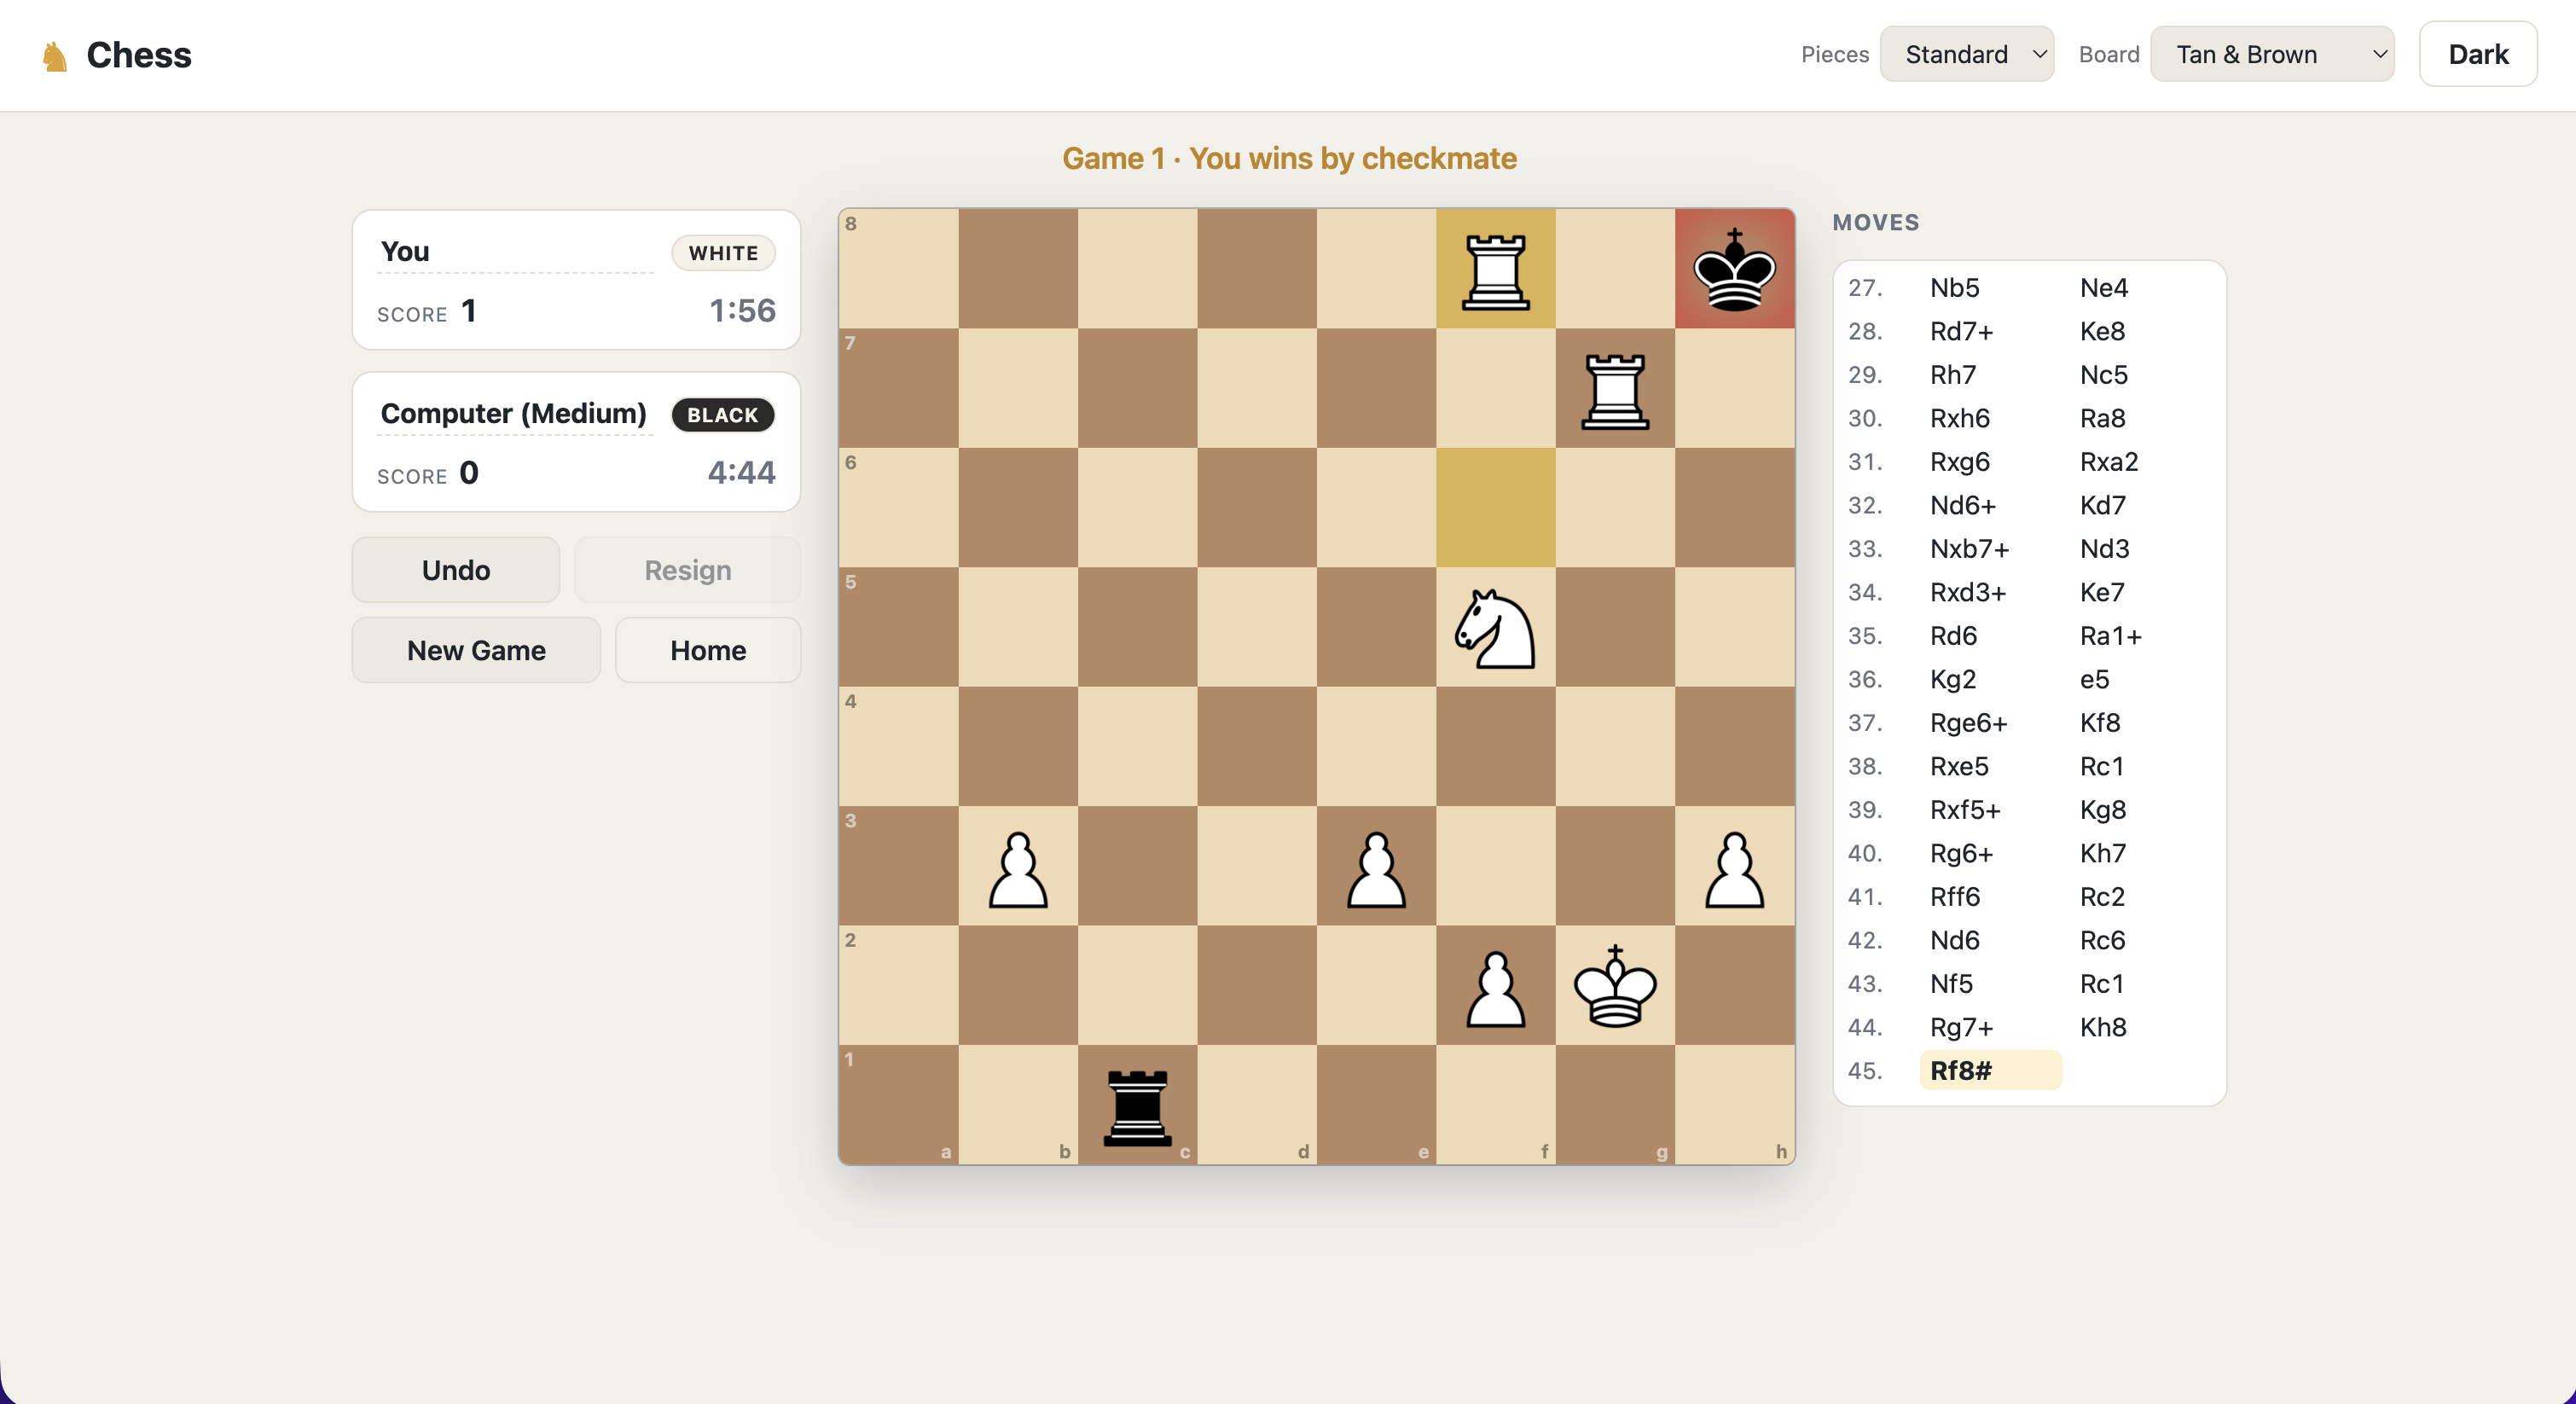Click the MOVES panel heading

[1875, 222]
